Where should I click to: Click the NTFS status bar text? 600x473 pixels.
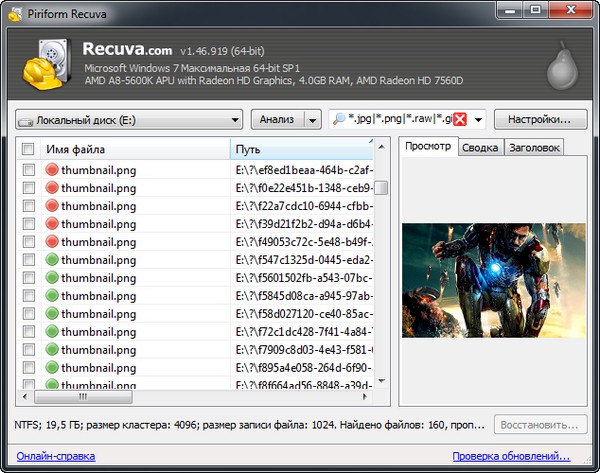(x=249, y=425)
